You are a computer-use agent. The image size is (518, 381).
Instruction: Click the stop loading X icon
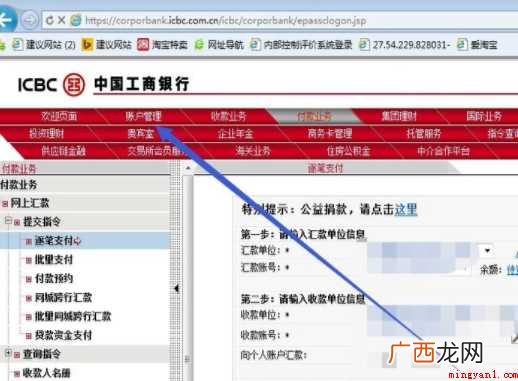tap(61, 20)
